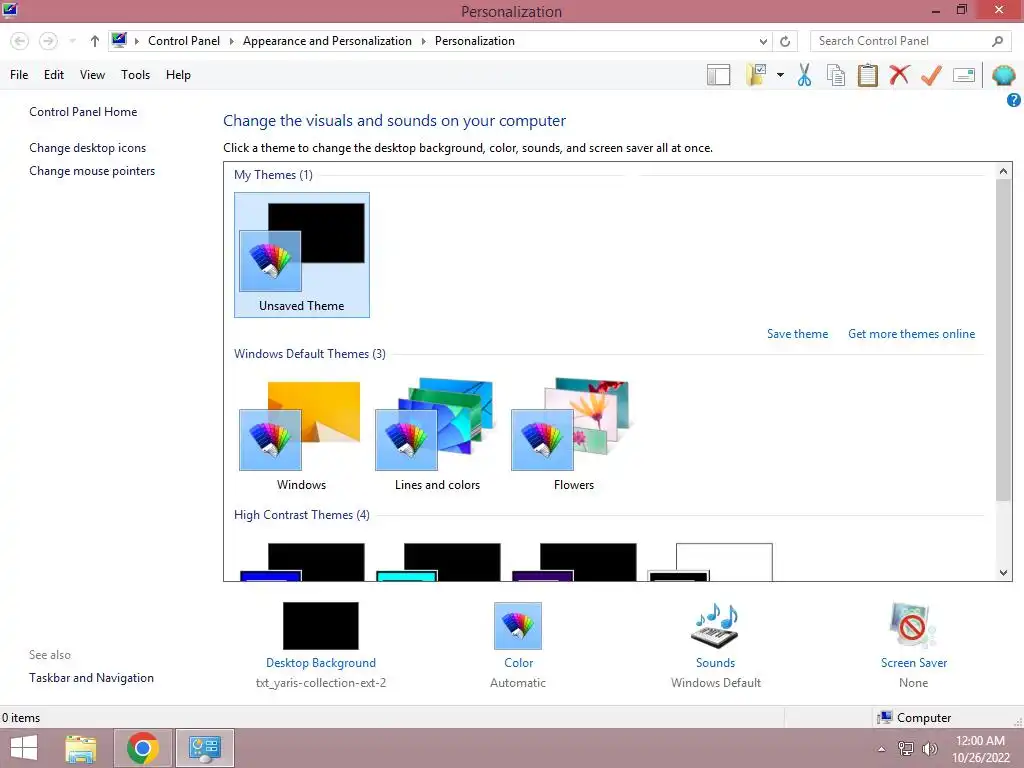Open Change desktop icons
The height and width of the screenshot is (768, 1024).
coord(88,148)
